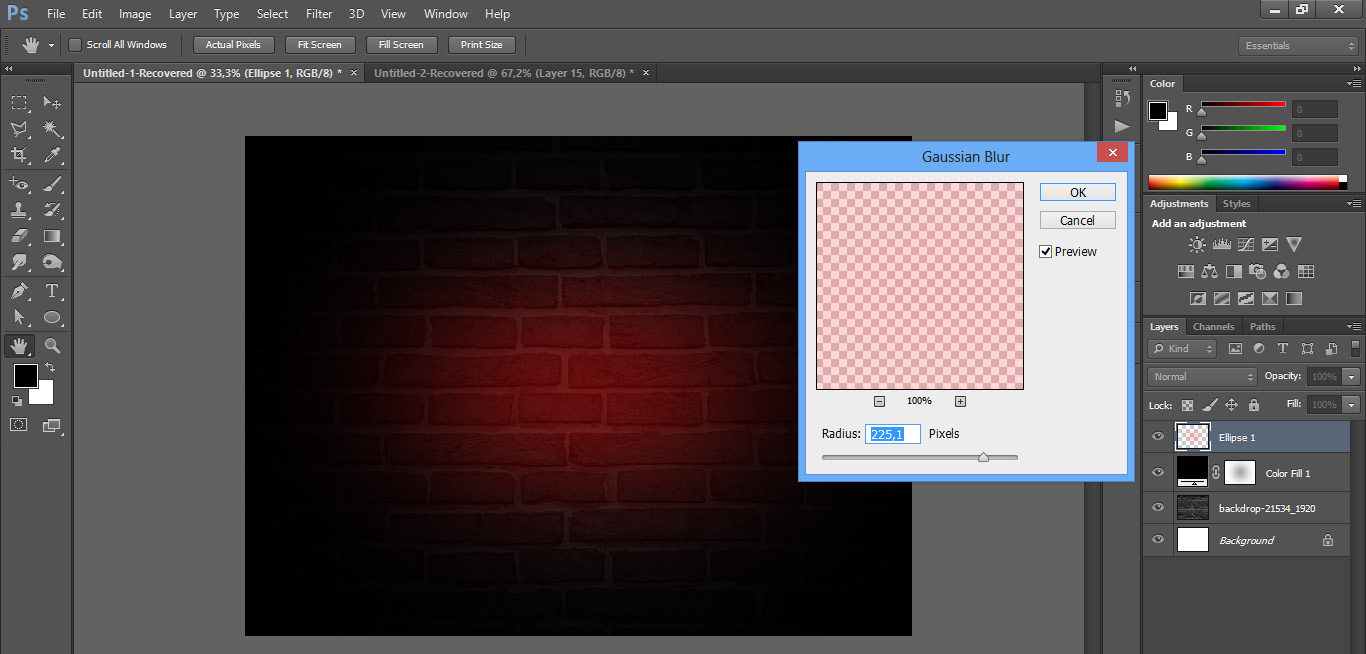Select the Pen tool
The image size is (1366, 654).
[x=19, y=291]
